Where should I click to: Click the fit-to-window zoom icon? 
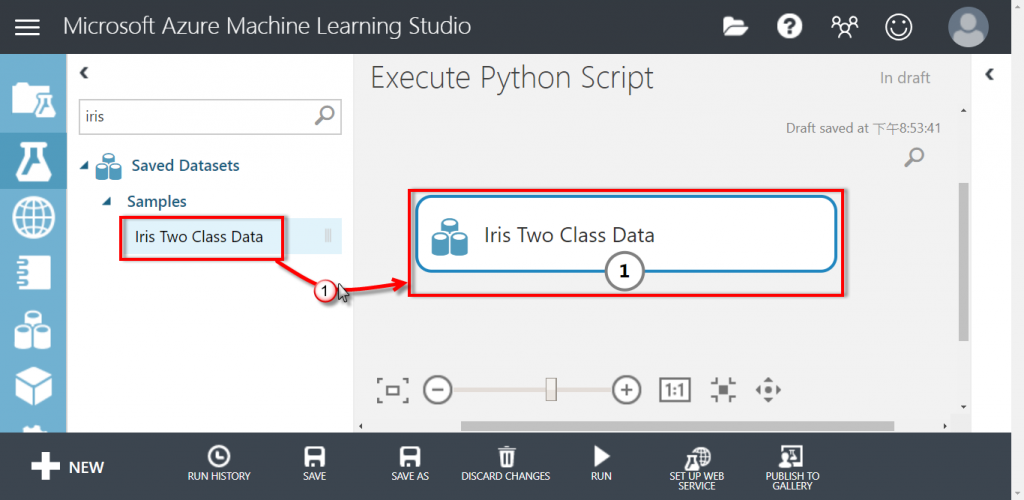392,390
